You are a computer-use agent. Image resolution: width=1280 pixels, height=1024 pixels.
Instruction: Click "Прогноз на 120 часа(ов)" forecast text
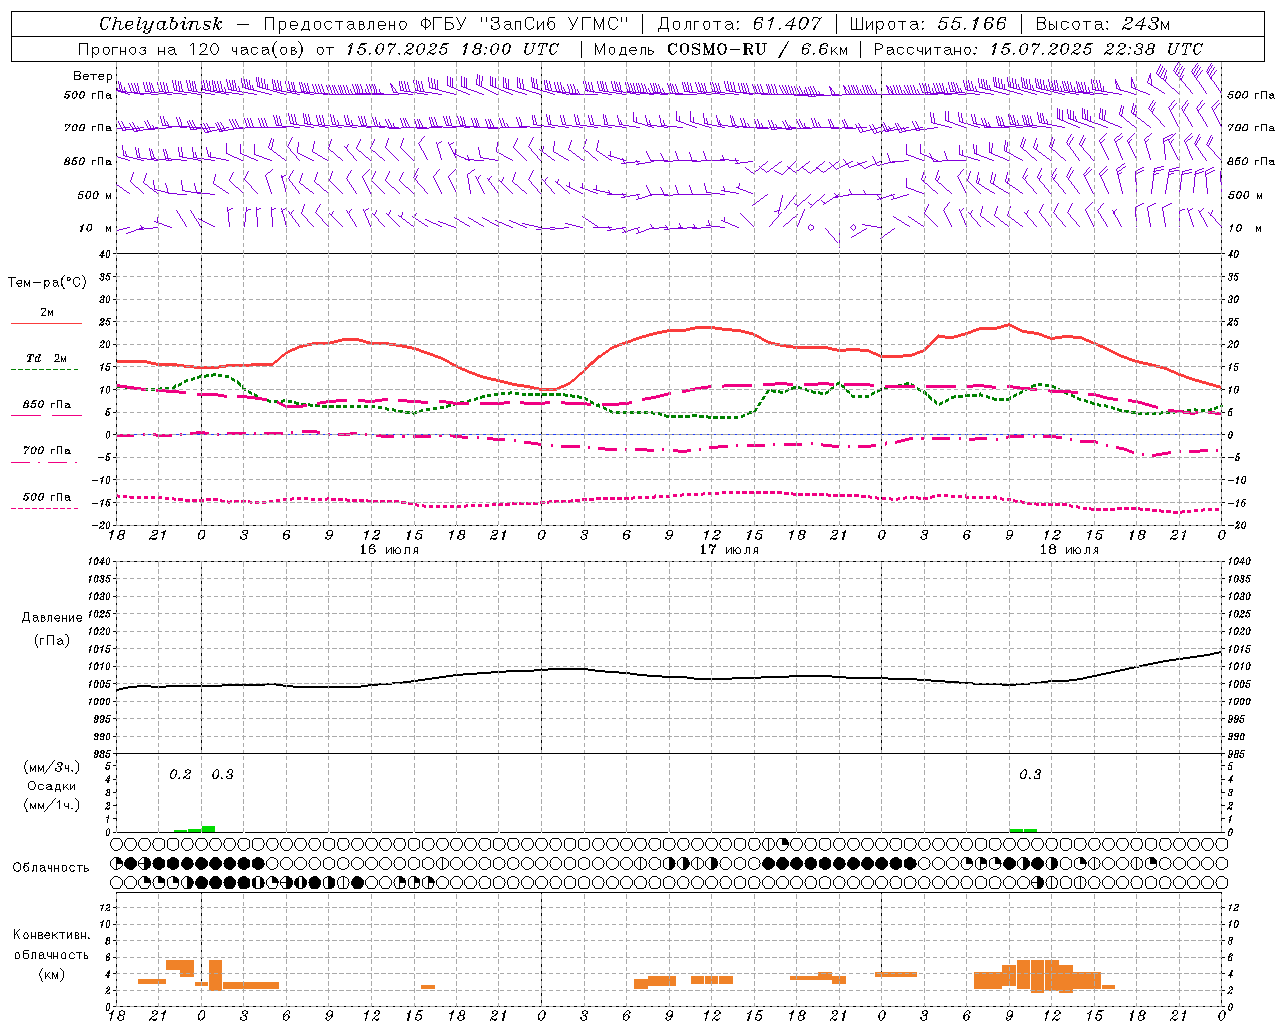(192, 49)
